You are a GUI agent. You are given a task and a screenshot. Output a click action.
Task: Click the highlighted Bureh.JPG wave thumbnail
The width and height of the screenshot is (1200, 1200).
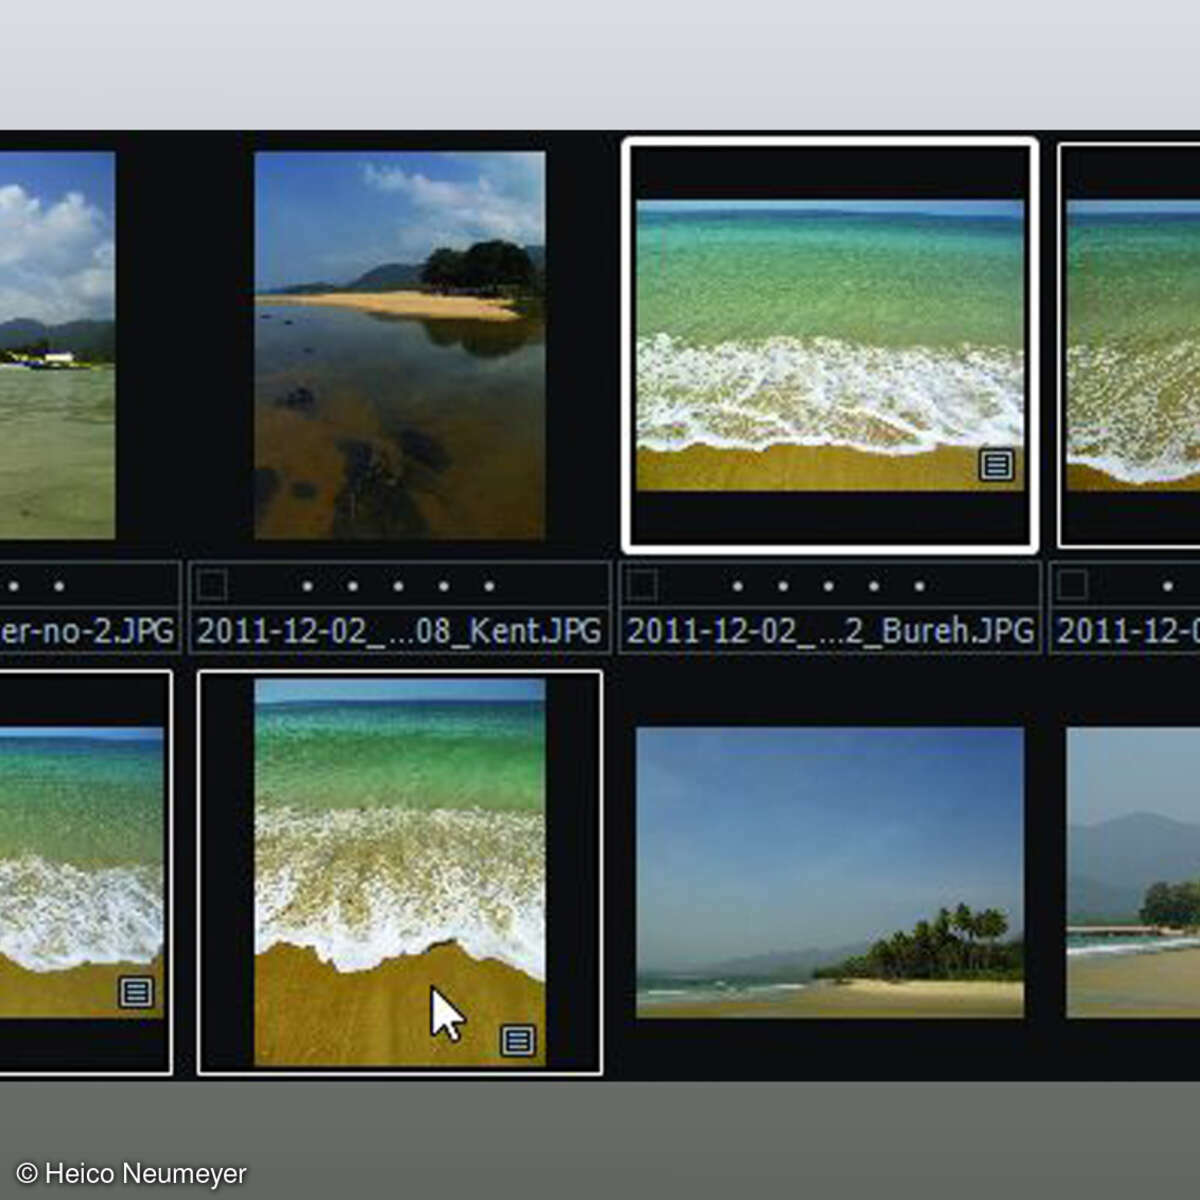click(x=830, y=345)
